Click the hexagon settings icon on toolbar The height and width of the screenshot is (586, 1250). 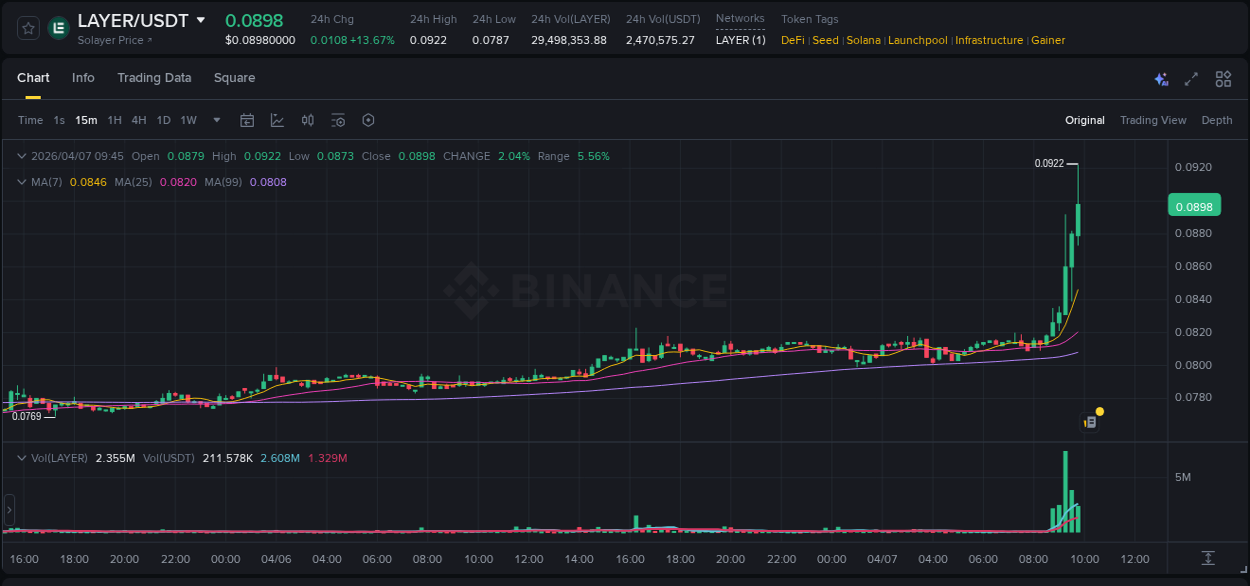(x=368, y=120)
